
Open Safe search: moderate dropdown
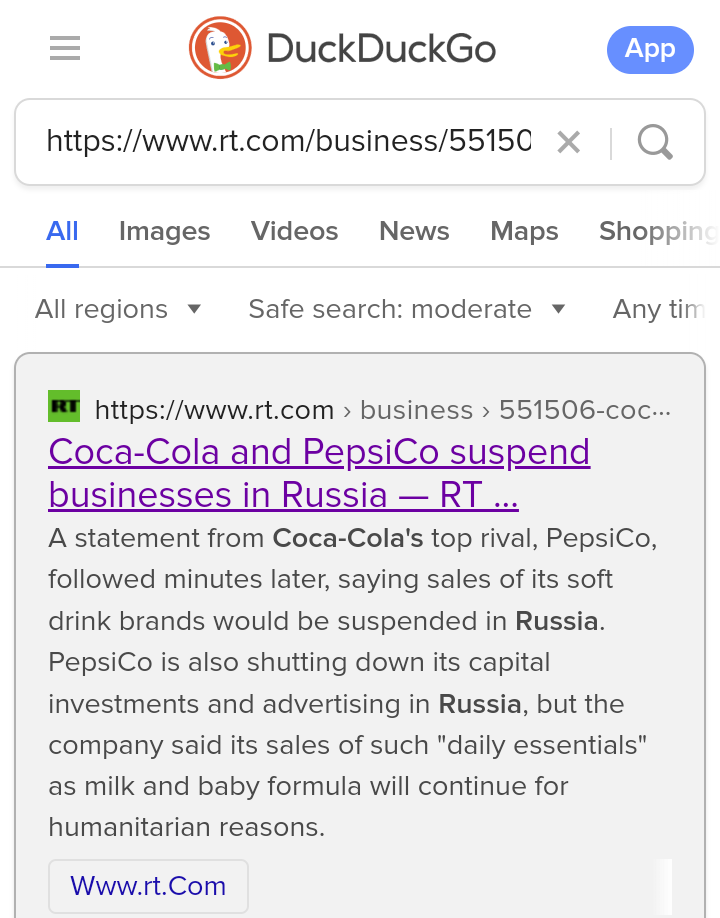(x=407, y=309)
